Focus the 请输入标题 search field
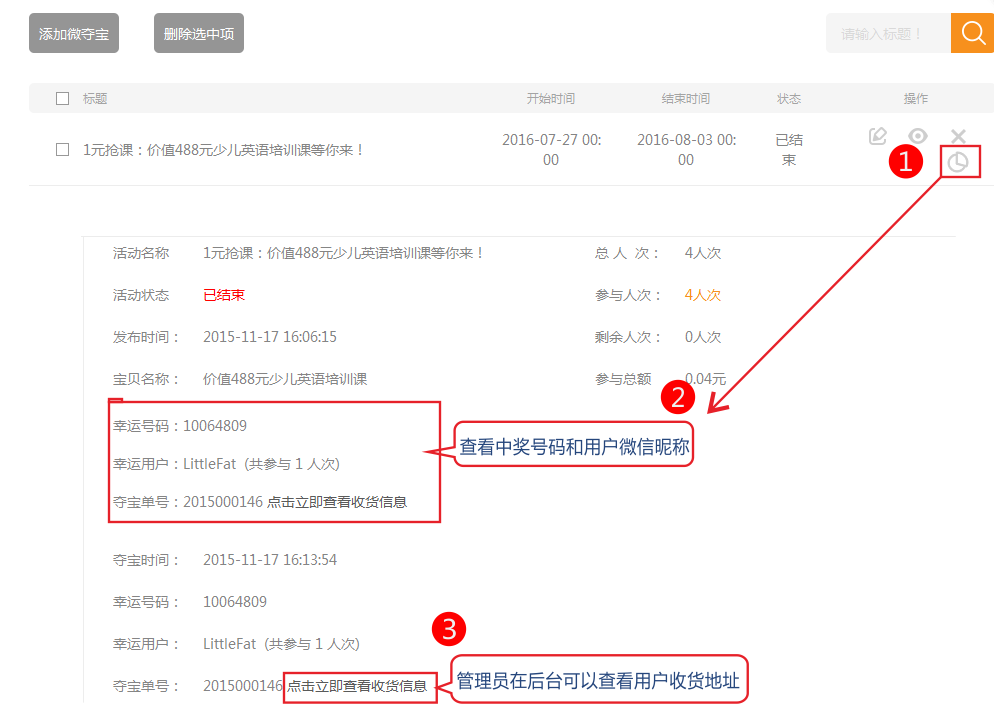 [x=887, y=33]
